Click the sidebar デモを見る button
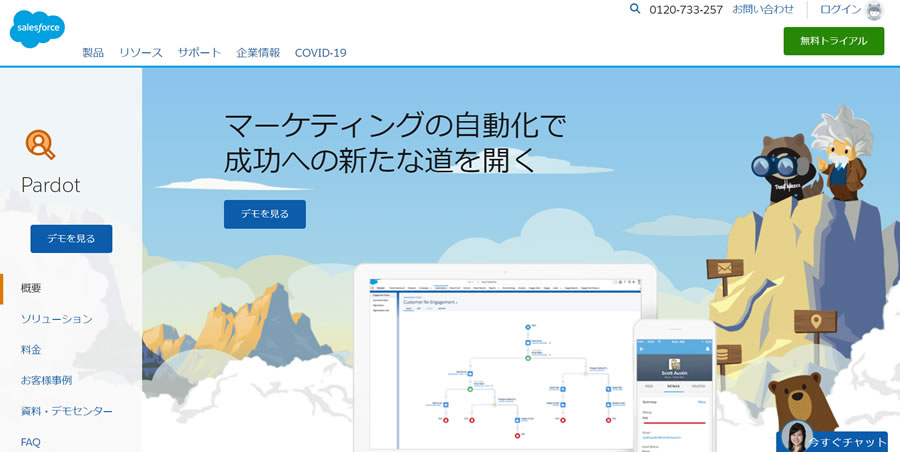Screen dimensions: 900x452 click(71, 239)
